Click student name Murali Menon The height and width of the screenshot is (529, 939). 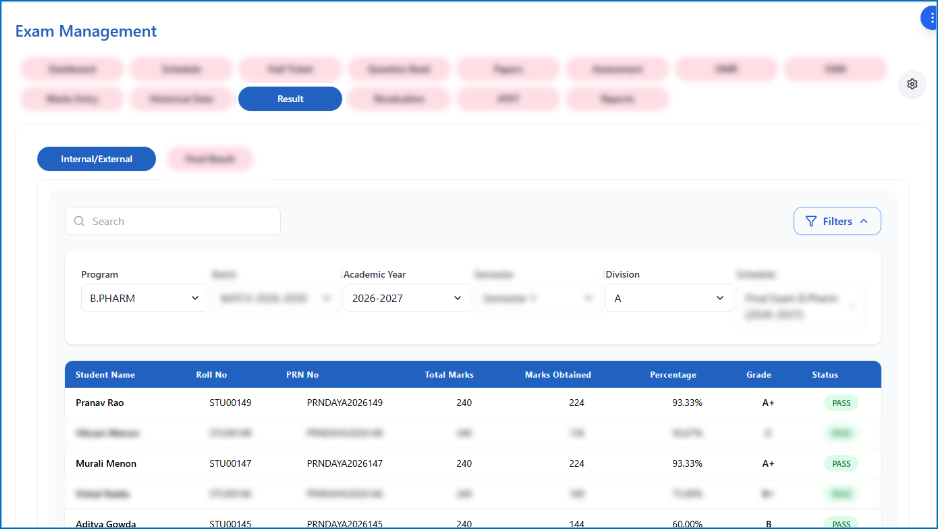(106, 463)
